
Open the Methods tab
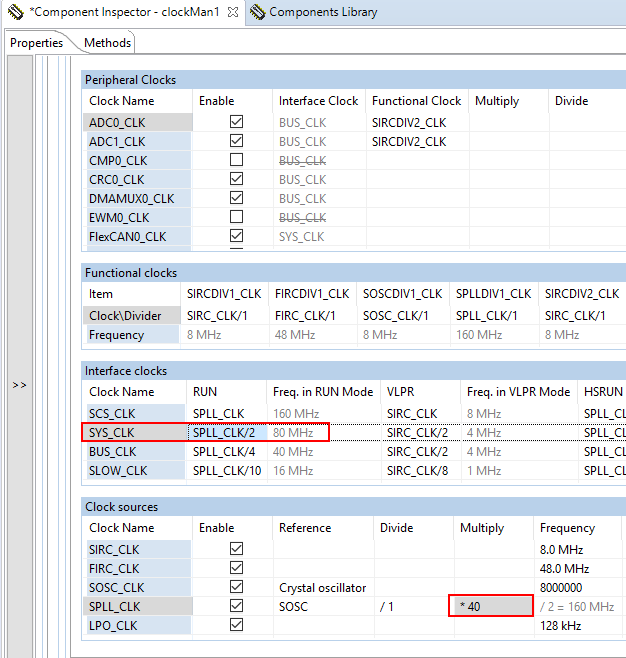click(107, 43)
